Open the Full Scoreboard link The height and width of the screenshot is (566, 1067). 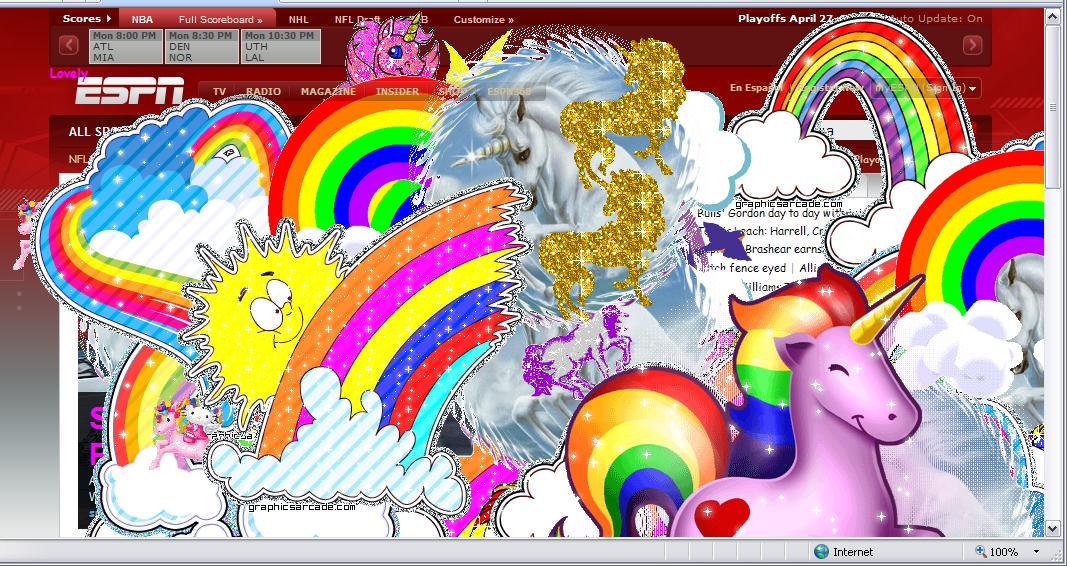coord(220,19)
